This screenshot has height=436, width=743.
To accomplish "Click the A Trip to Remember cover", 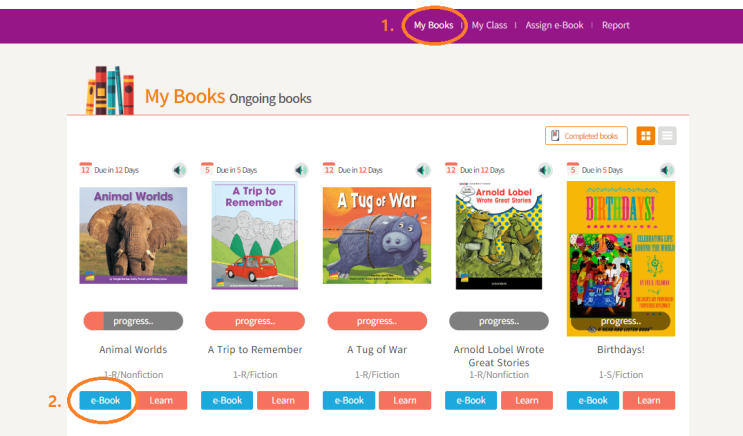I will pos(254,235).
